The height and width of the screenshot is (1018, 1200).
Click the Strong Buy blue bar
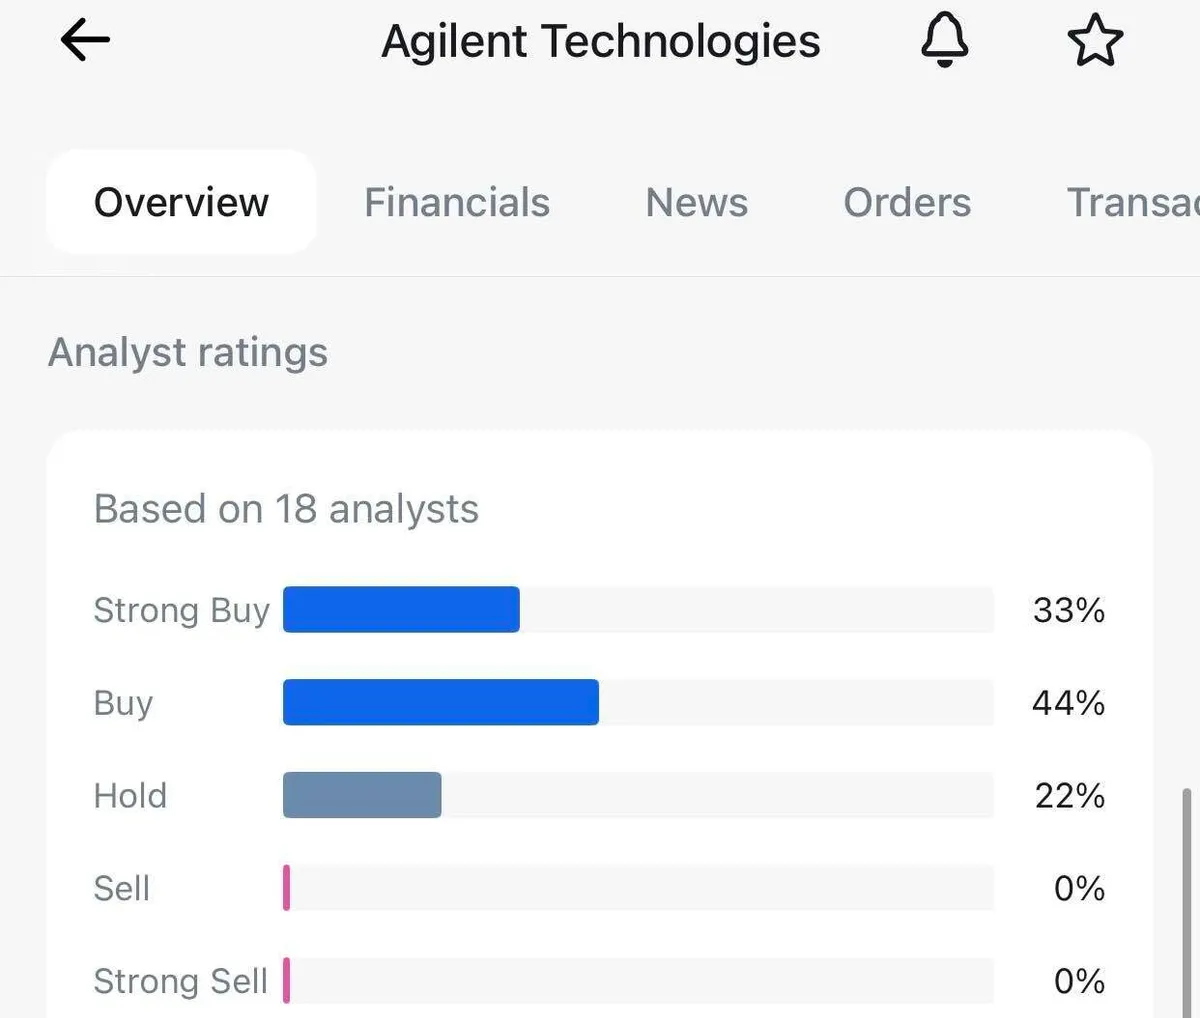401,610
